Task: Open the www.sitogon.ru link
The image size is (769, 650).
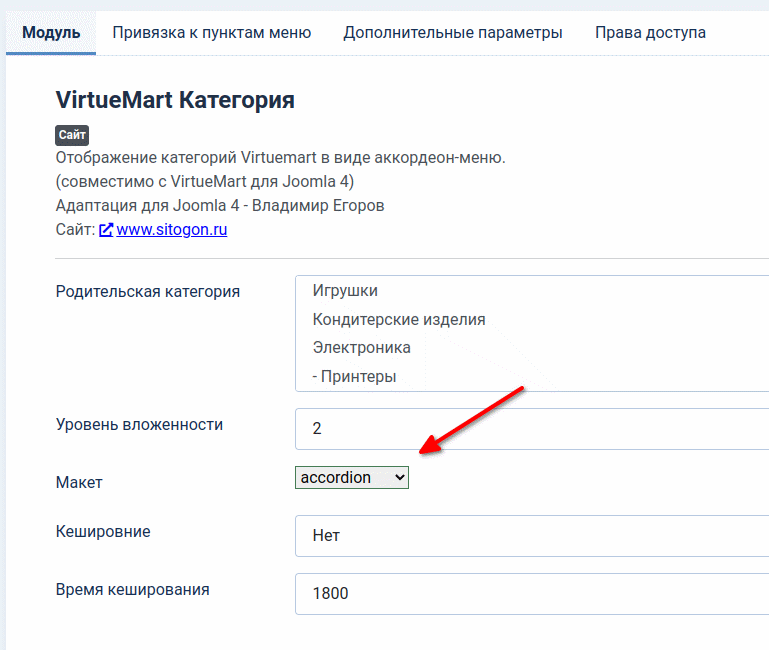Action: pos(172,230)
